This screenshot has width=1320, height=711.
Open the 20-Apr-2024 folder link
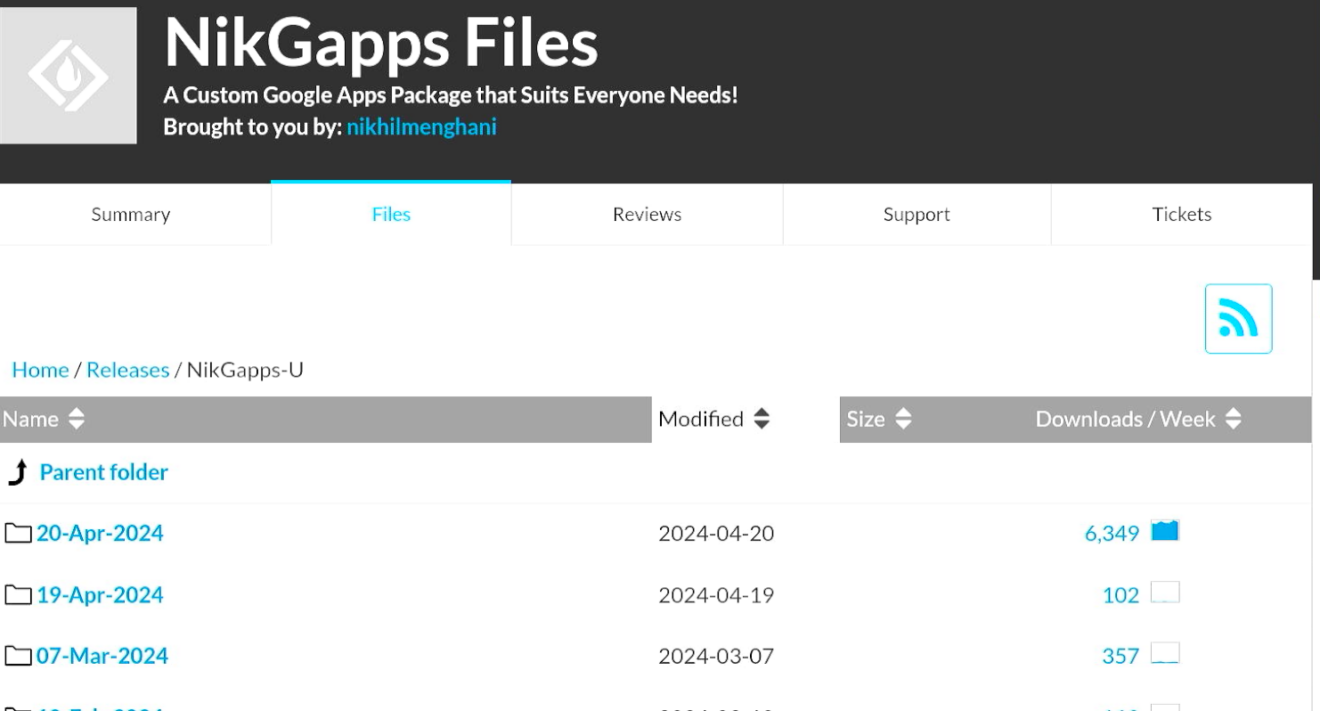100,533
